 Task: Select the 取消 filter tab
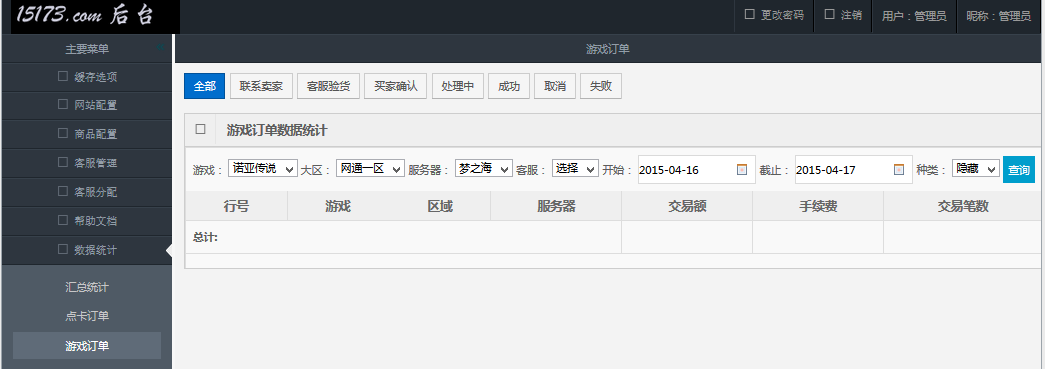tap(555, 86)
